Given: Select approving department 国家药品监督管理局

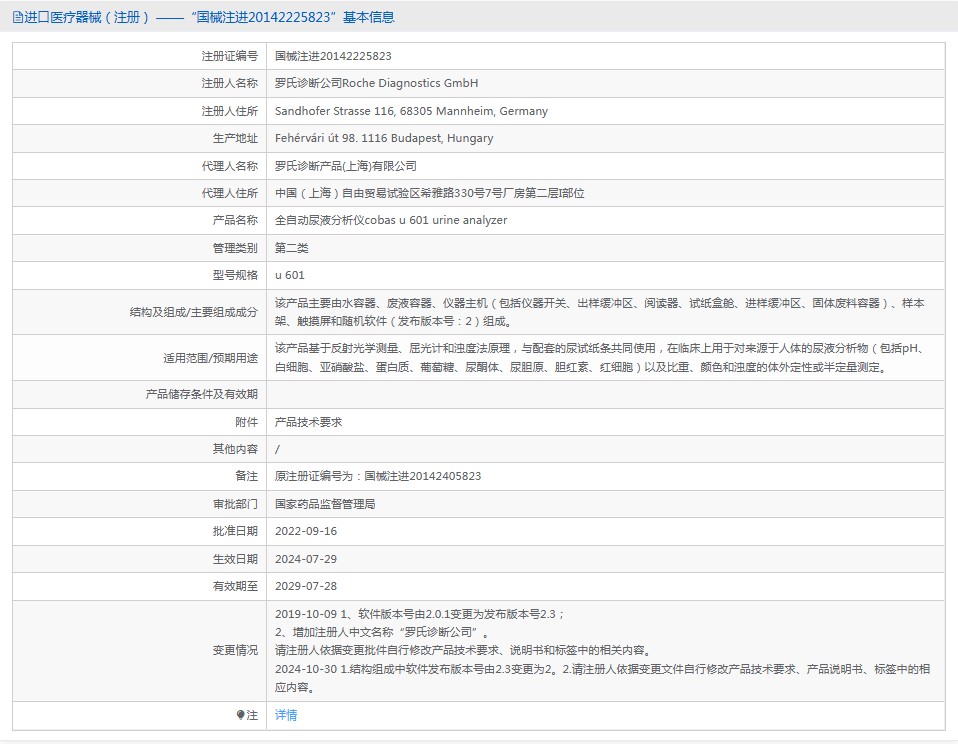Looking at the screenshot, I should [x=325, y=504].
